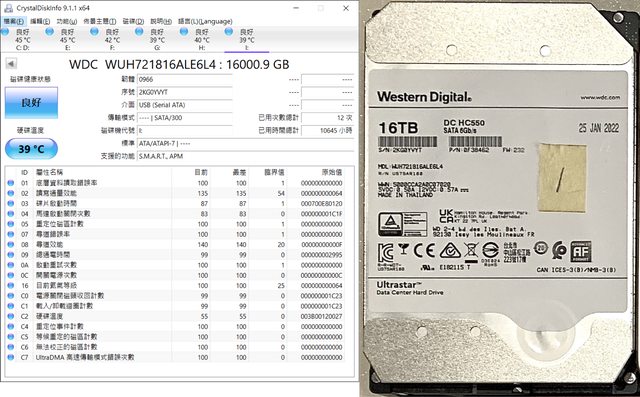Select the I: drive status orb
The width and height of the screenshot is (640, 397).
pyautogui.click(x=229, y=31)
